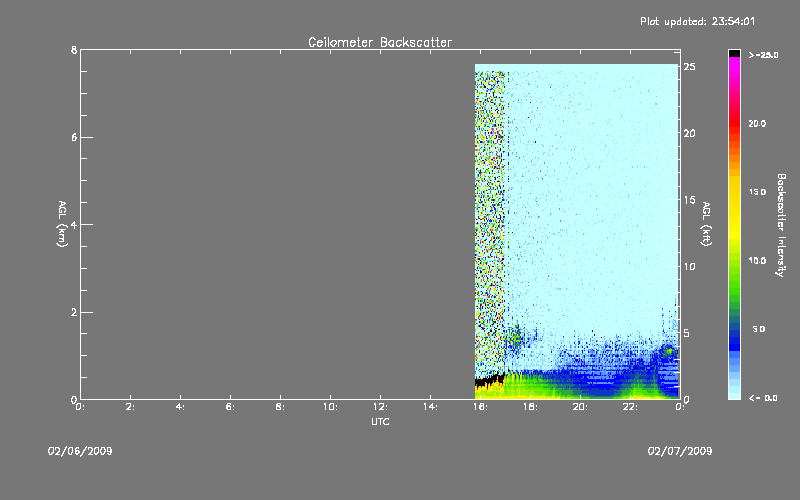Click the 12: hour tick label on time axis
Screen dimensions: 800x500
[x=380, y=407]
